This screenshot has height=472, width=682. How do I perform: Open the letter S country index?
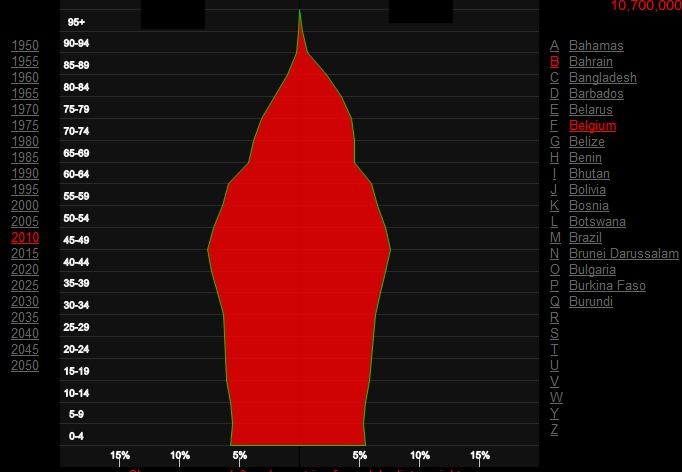554,333
